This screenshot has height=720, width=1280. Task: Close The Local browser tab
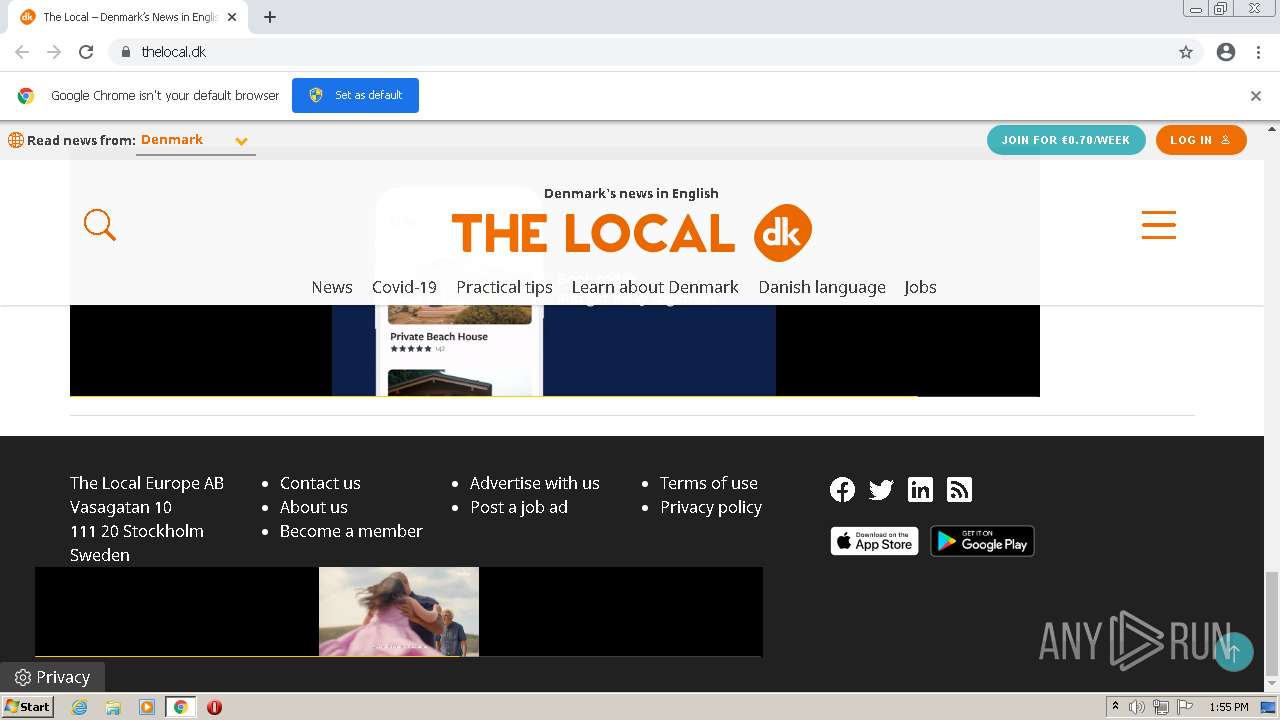pyautogui.click(x=232, y=17)
